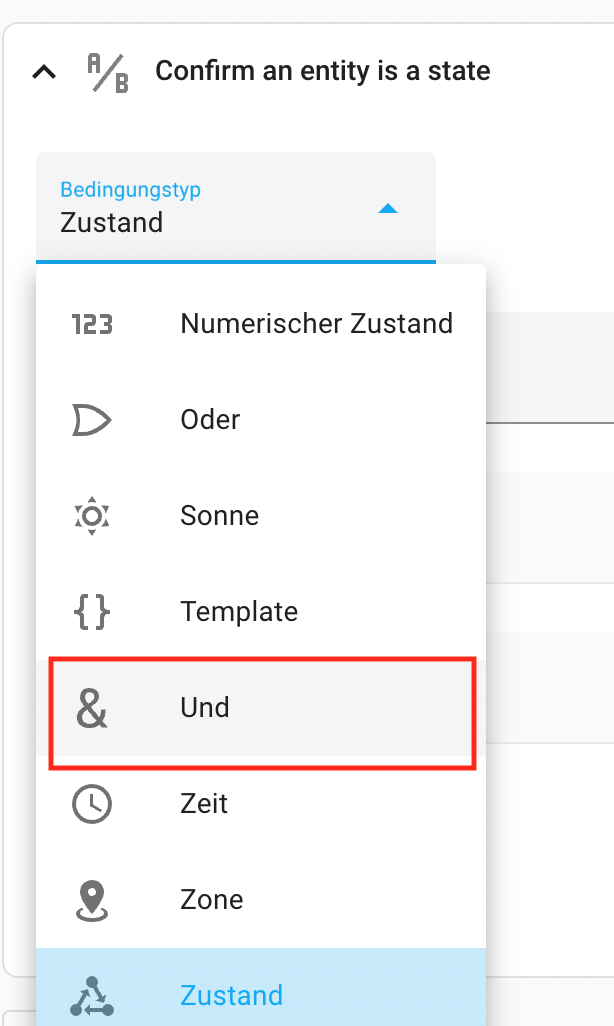The height and width of the screenshot is (1026, 614).
Task: Close the Bedingungstyp dropdown via blue arrow
Action: [x=389, y=209]
